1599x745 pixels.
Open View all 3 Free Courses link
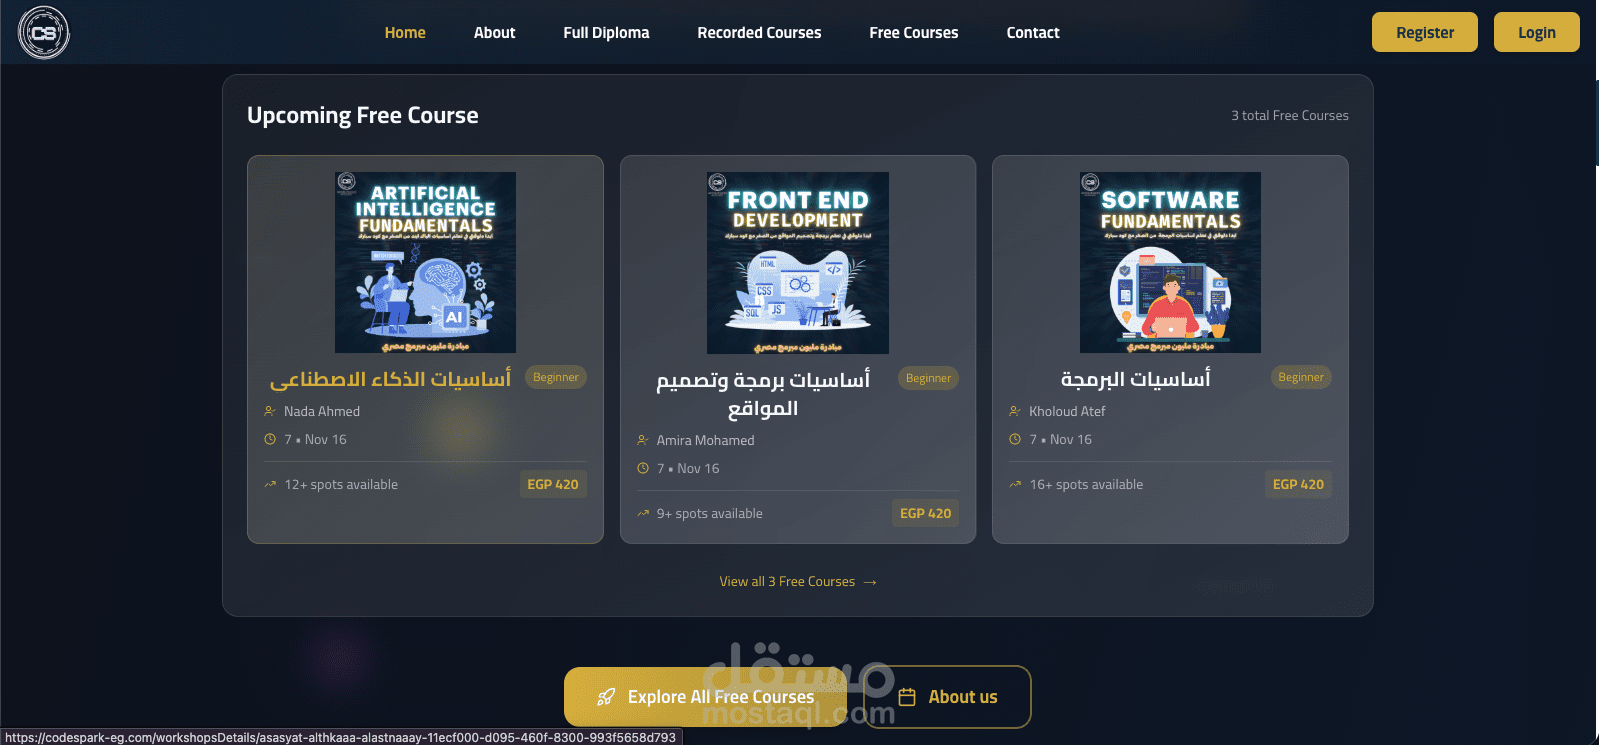point(787,581)
